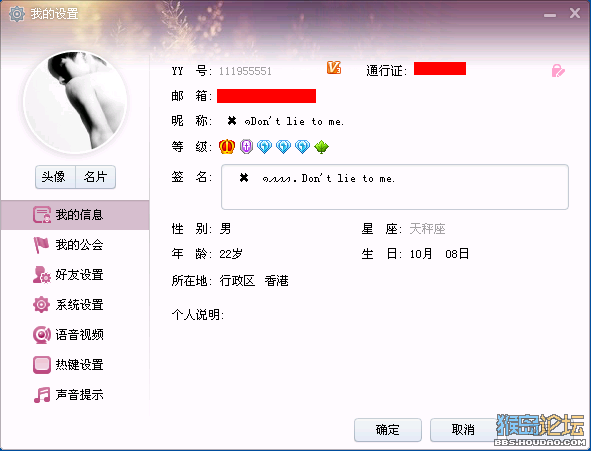Click the purple shield level icon

pos(246,147)
